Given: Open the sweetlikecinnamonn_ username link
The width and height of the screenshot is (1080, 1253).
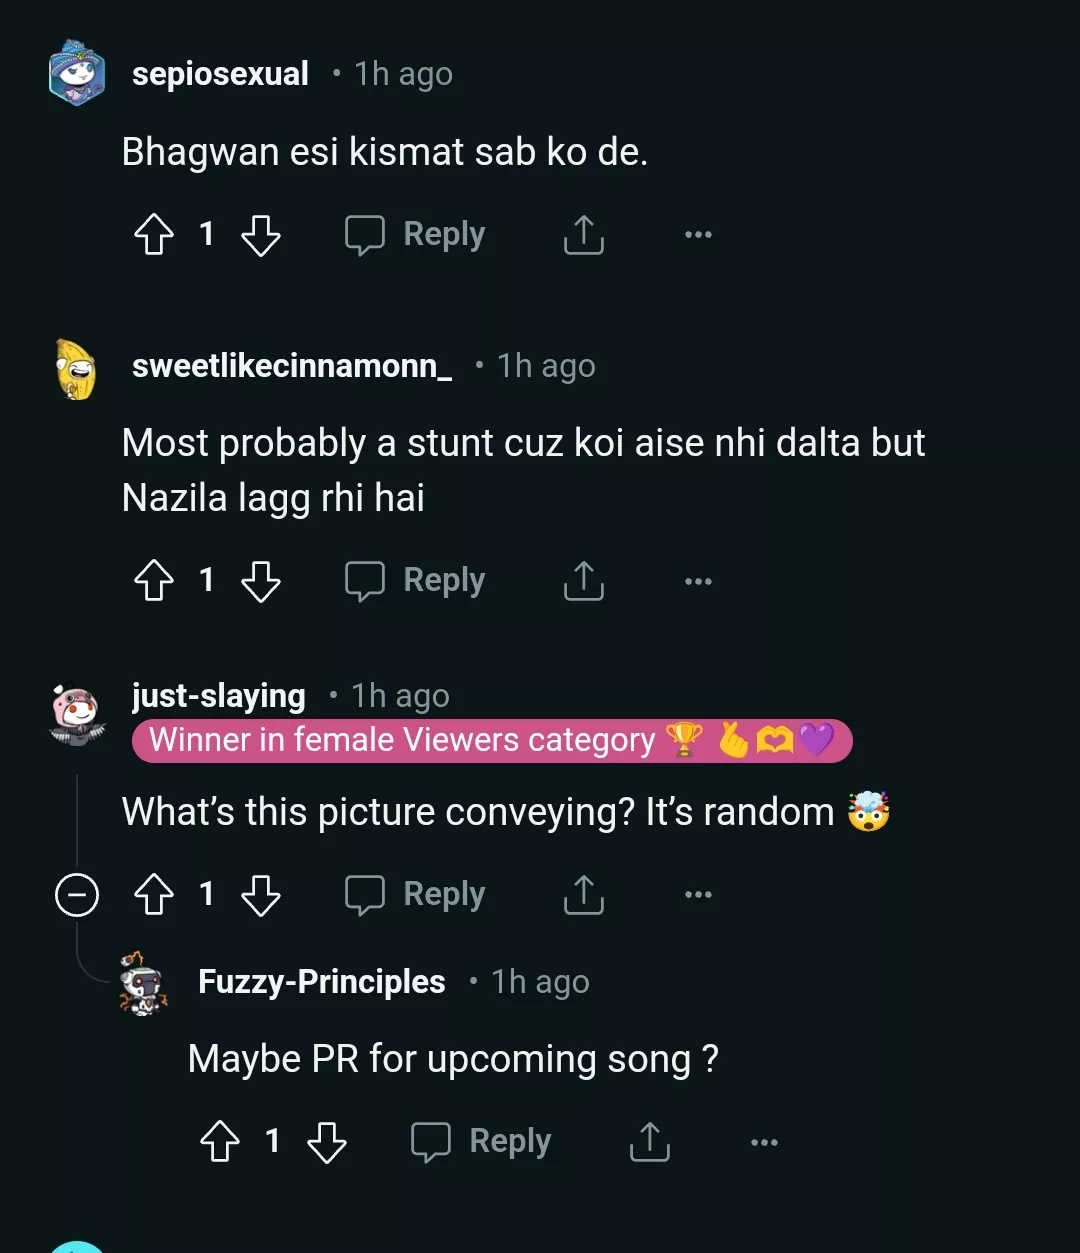Looking at the screenshot, I should pyautogui.click(x=291, y=366).
